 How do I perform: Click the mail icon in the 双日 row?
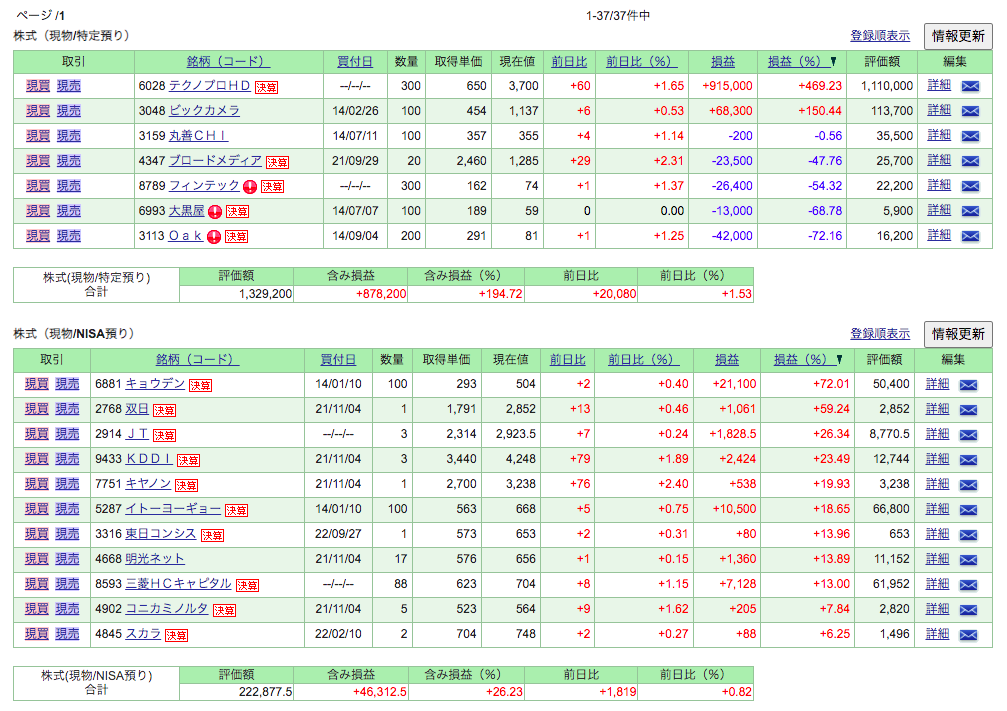968,410
